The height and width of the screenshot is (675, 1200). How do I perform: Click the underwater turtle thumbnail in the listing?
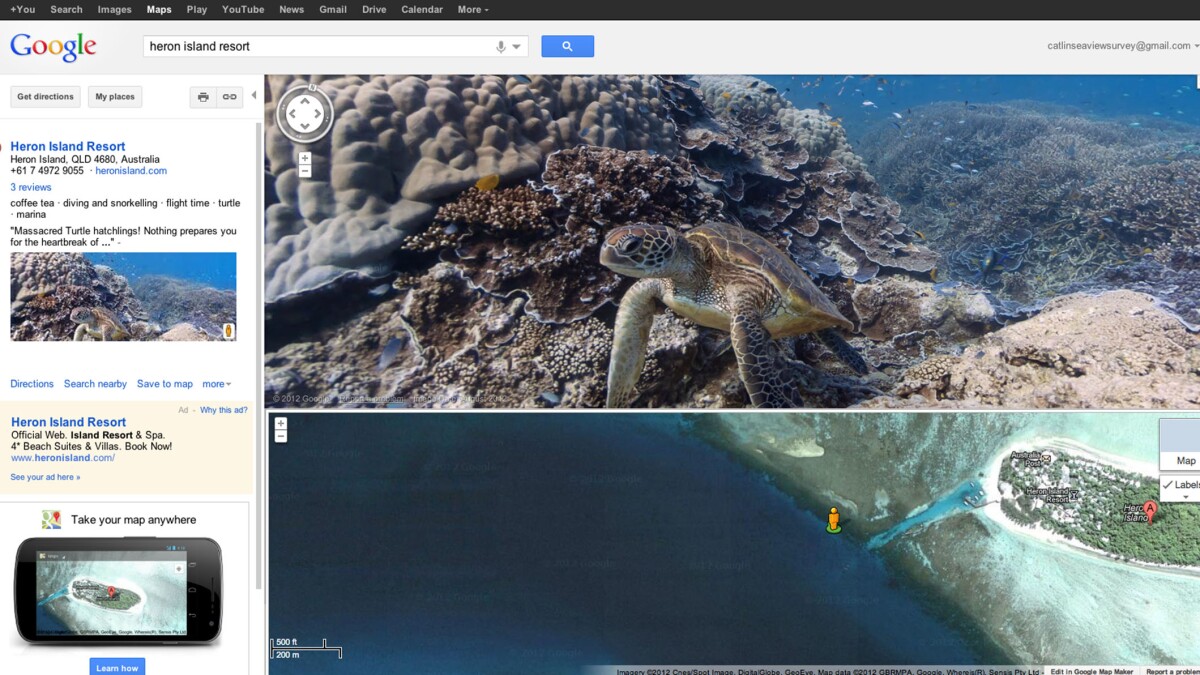(123, 296)
